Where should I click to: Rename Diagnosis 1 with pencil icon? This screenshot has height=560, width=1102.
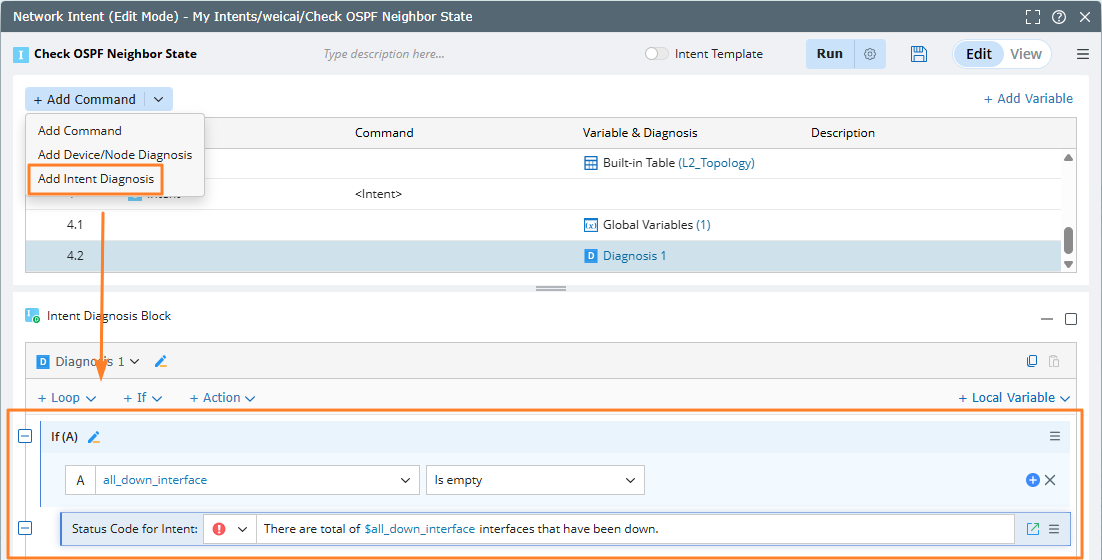(x=161, y=362)
